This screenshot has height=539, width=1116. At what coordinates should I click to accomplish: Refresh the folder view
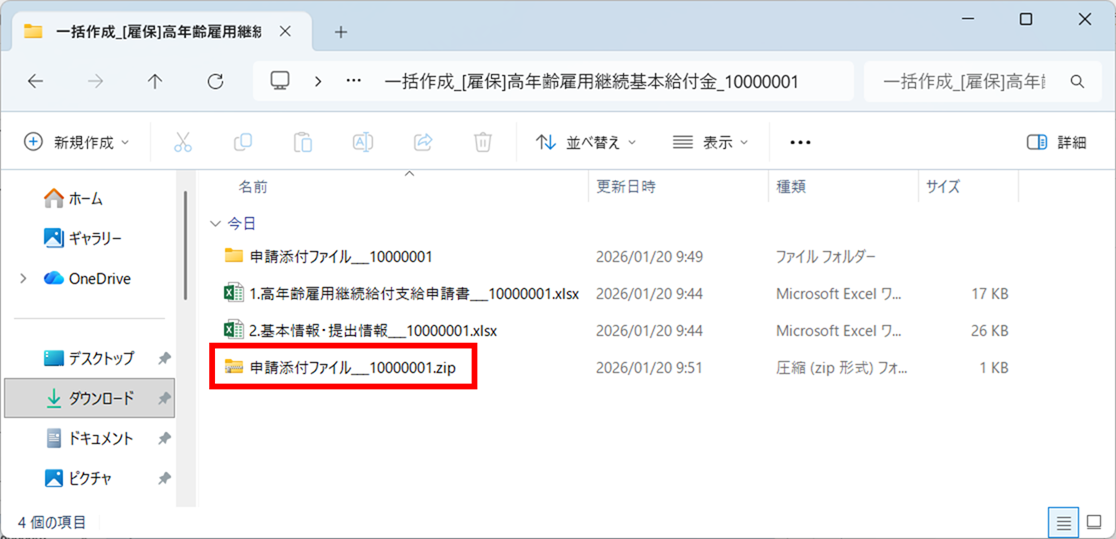[215, 81]
